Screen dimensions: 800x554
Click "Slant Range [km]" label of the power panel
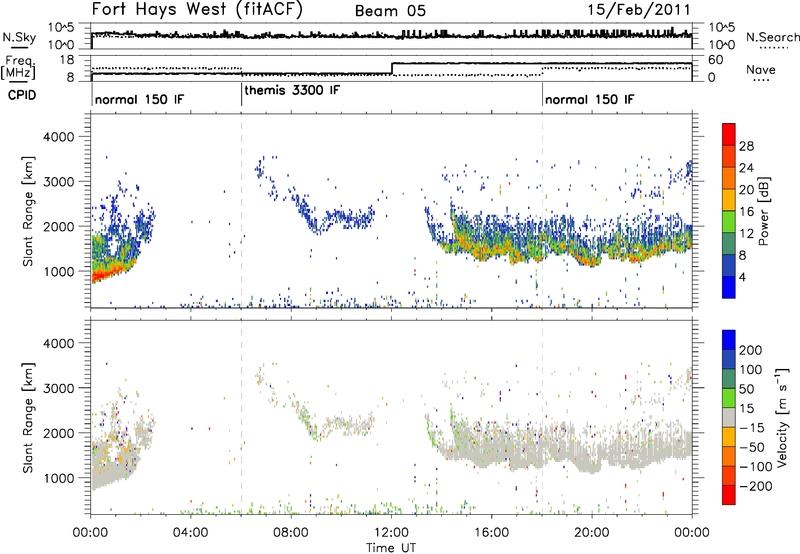pyautogui.click(x=28, y=211)
